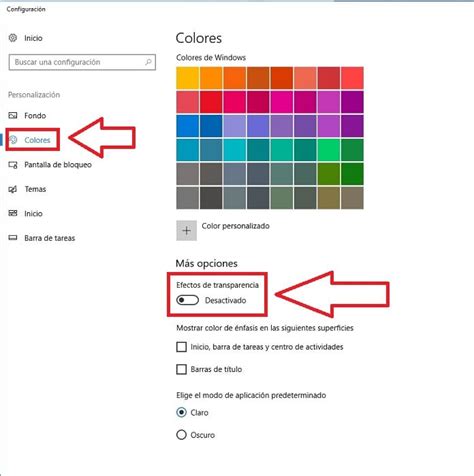Viewport: 474px width, 476px height.
Task: Click the Colores palette icon
Action: [x=13, y=140]
